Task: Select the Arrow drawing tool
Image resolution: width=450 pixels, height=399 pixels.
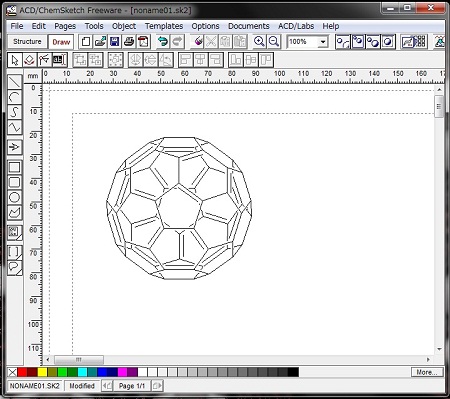Action: point(14,147)
